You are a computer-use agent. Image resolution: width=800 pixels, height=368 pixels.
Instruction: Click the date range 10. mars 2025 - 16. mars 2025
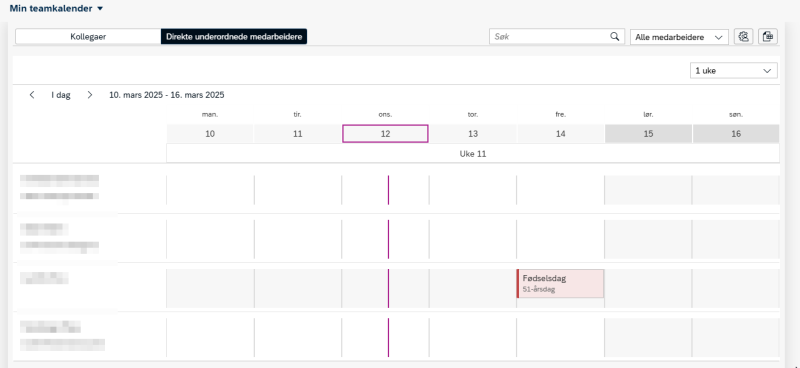pyautogui.click(x=167, y=95)
